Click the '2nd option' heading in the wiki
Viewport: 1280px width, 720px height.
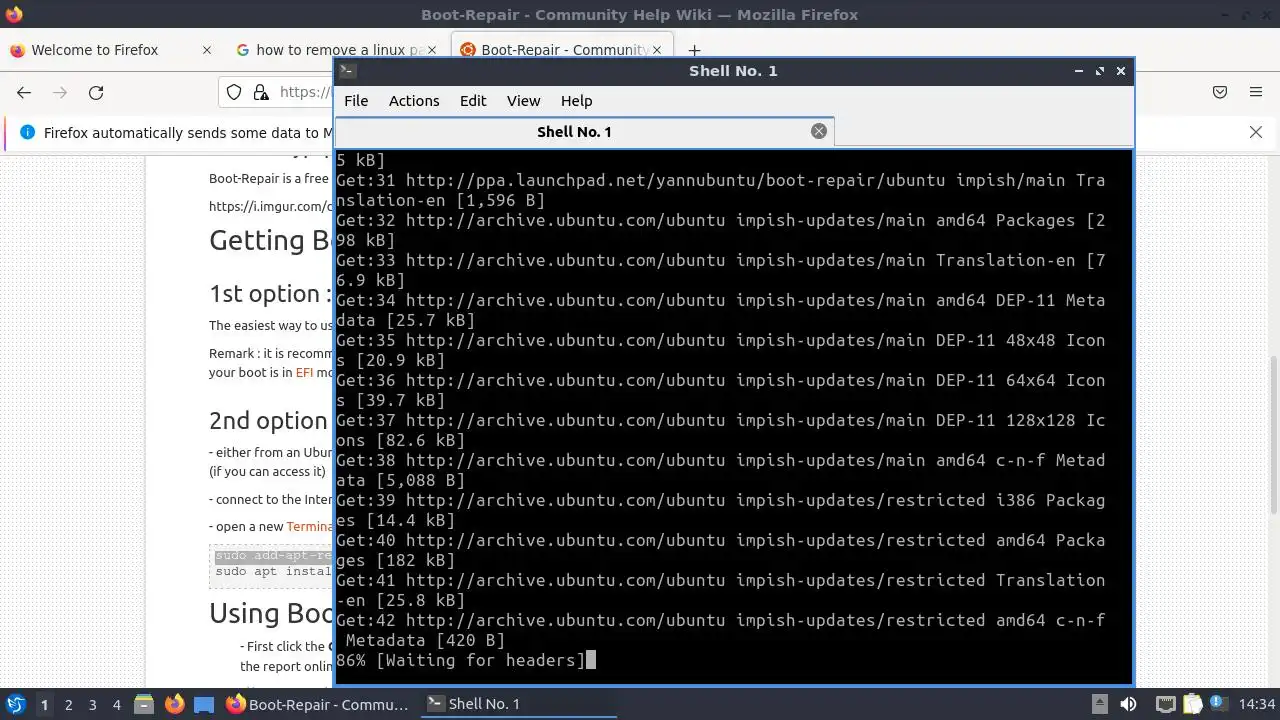[x=268, y=420]
